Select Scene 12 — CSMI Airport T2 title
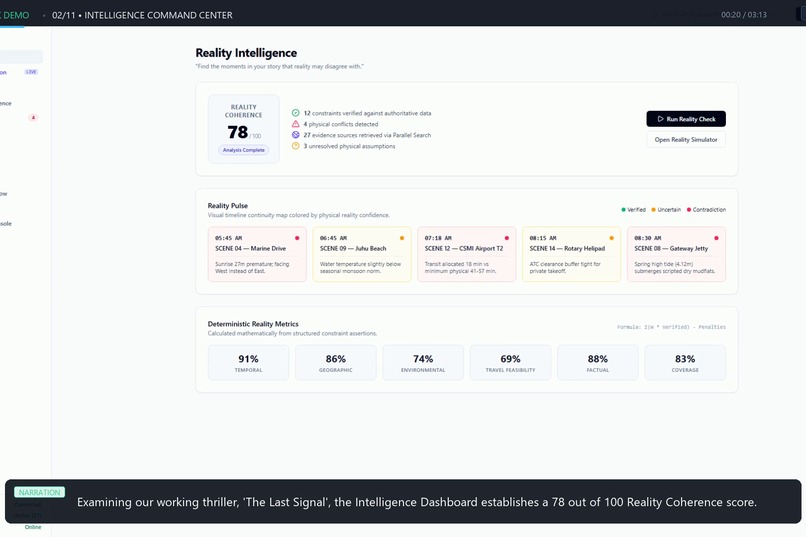This screenshot has width=806, height=537. point(464,248)
